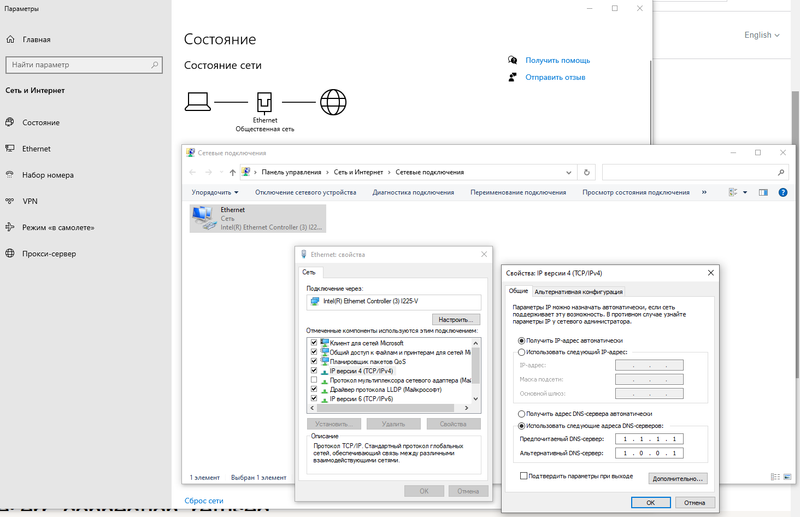This screenshot has width=800, height=517.
Task: Click the Ethernet adapter icon in Network Connections
Action: pos(203,218)
